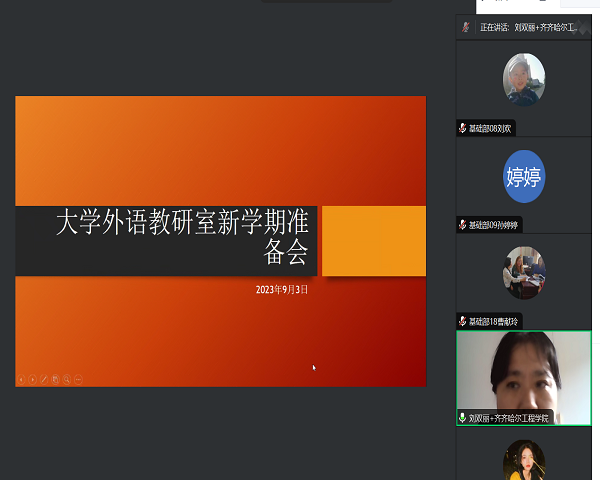600x480 pixels.
Task: Select 基础部08刘欢 participant avatar
Action: 524,80
